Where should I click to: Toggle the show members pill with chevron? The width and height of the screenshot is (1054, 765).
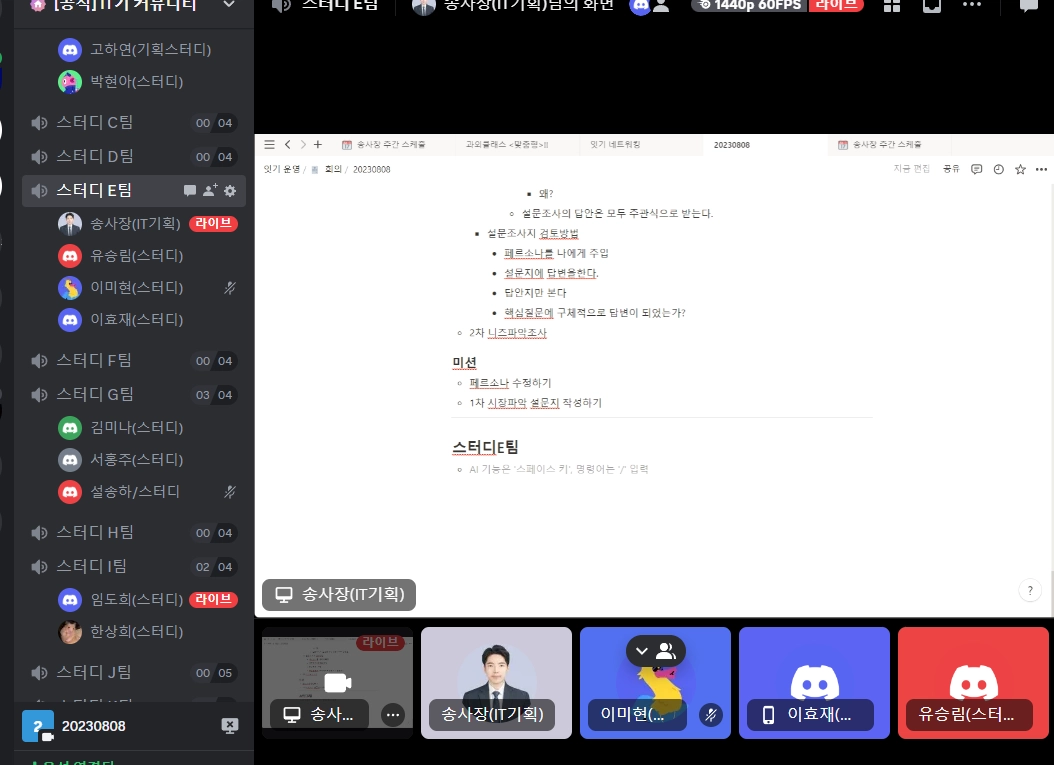pyautogui.click(x=655, y=651)
